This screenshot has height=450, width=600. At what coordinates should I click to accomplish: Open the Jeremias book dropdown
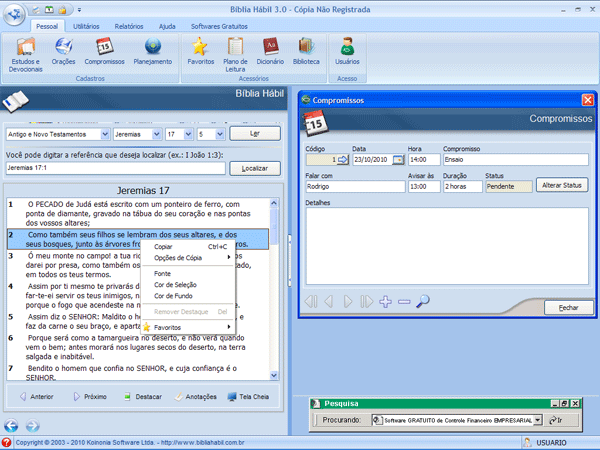(x=155, y=133)
